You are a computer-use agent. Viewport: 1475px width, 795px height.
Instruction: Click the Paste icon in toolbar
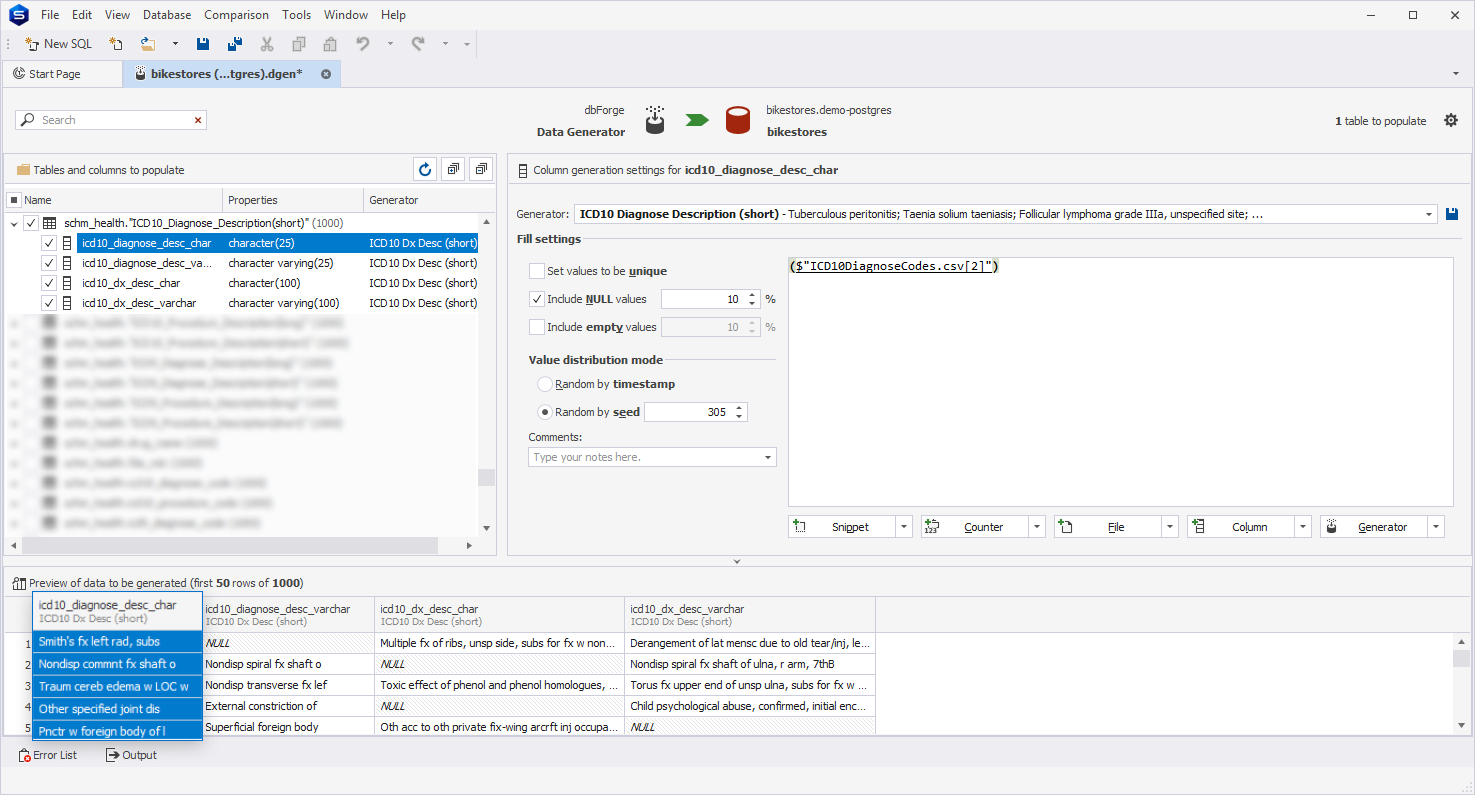click(330, 44)
